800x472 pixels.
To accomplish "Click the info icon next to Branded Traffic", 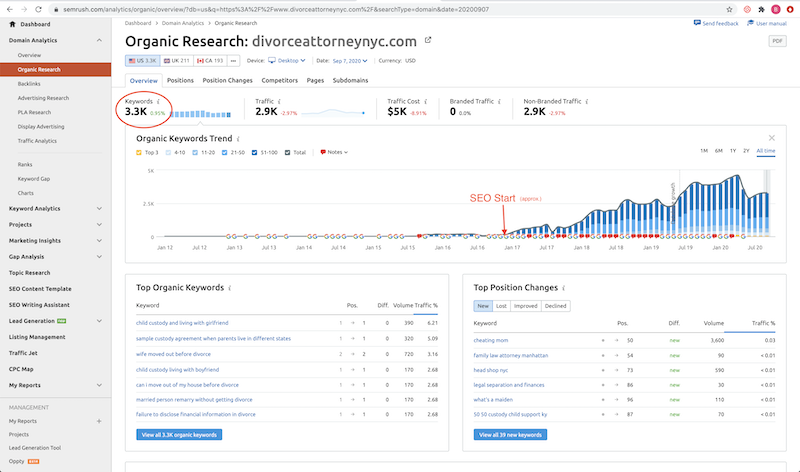I will (x=499, y=102).
